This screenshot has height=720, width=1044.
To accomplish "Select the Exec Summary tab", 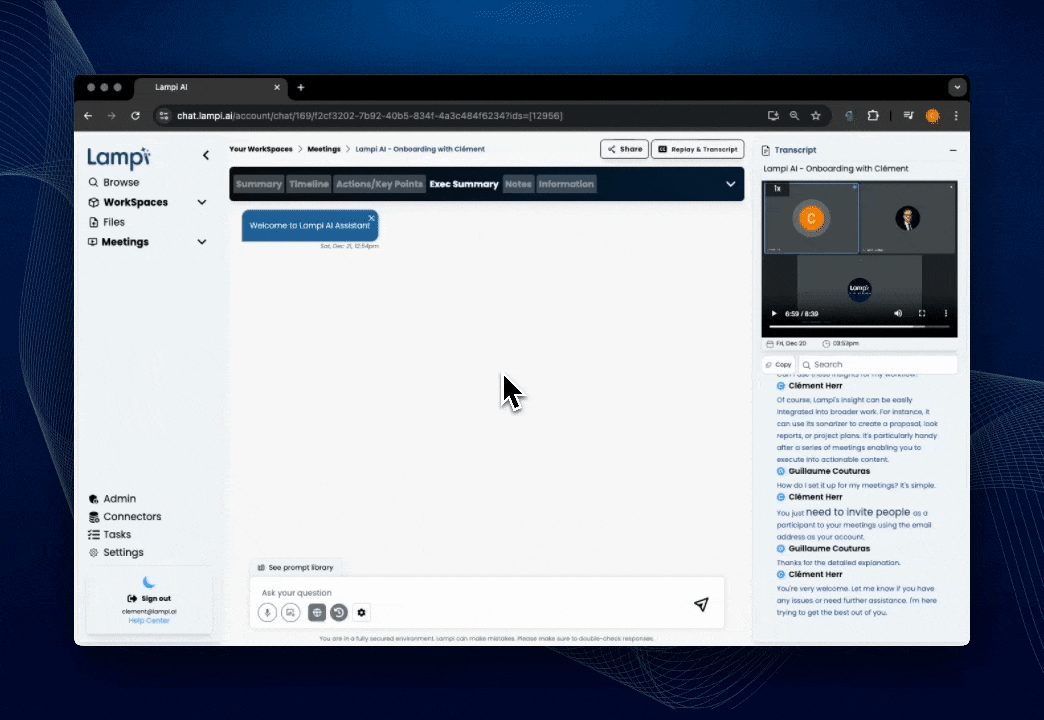I will click(464, 184).
